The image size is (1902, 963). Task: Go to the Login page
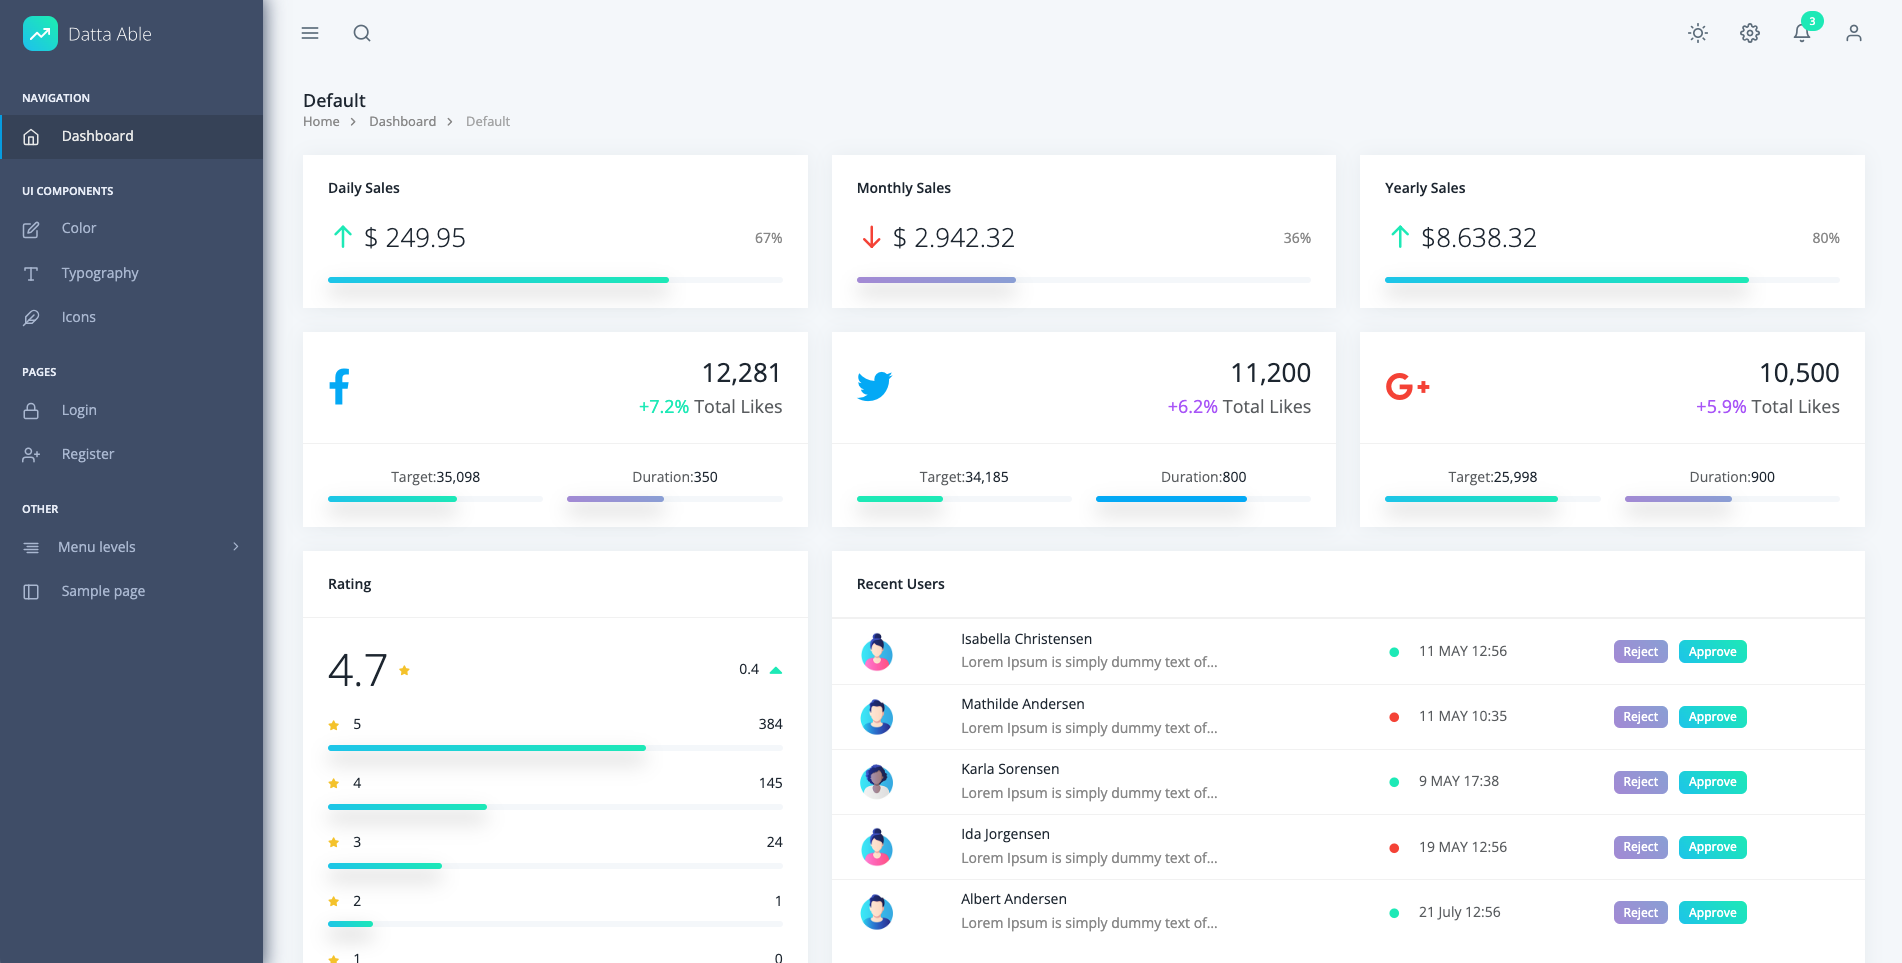79,410
